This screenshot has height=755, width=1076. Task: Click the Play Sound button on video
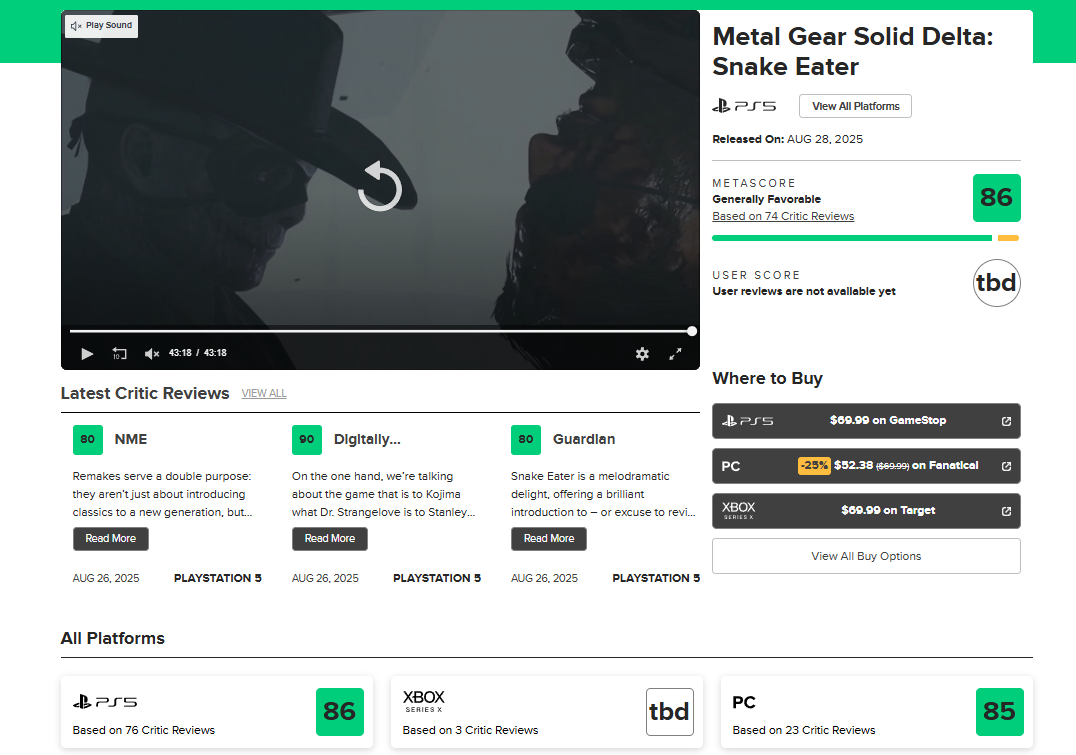click(x=102, y=26)
